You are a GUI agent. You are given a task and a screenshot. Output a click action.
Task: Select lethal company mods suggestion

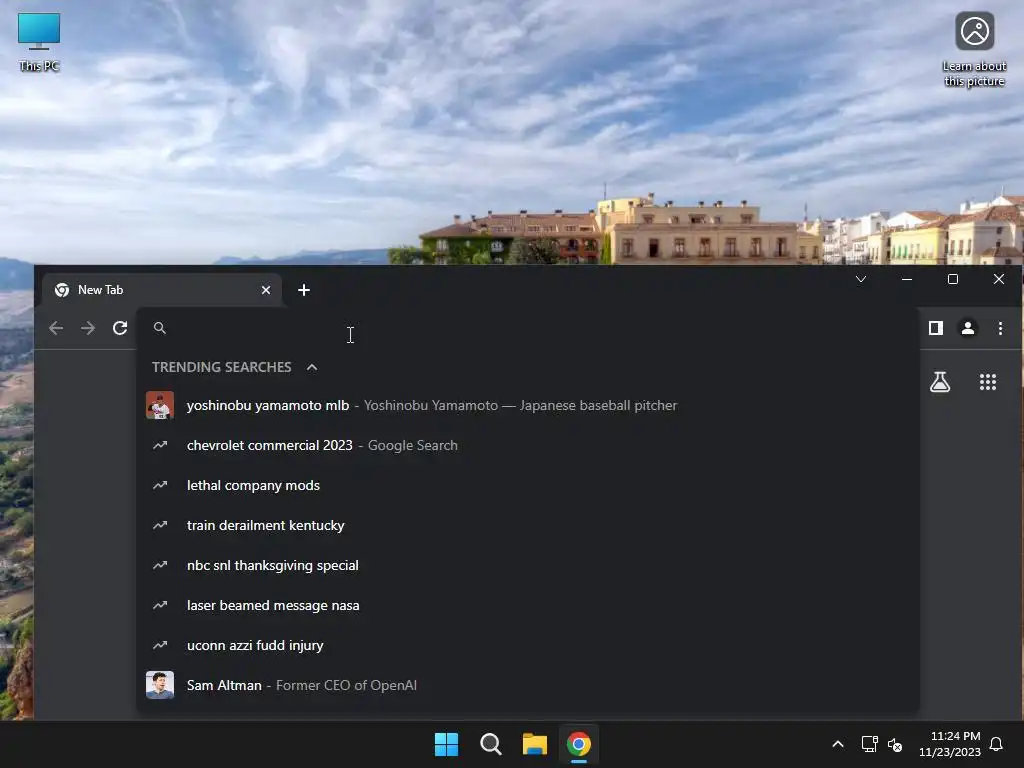point(528,485)
